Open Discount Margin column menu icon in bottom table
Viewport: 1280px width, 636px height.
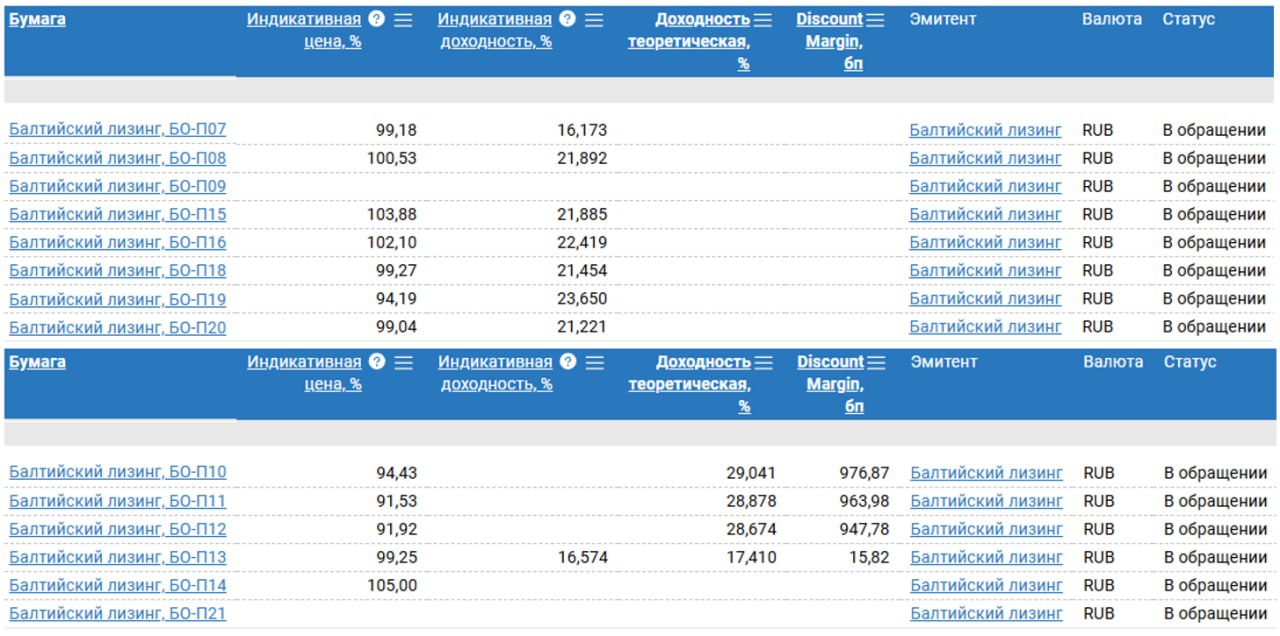(x=877, y=363)
